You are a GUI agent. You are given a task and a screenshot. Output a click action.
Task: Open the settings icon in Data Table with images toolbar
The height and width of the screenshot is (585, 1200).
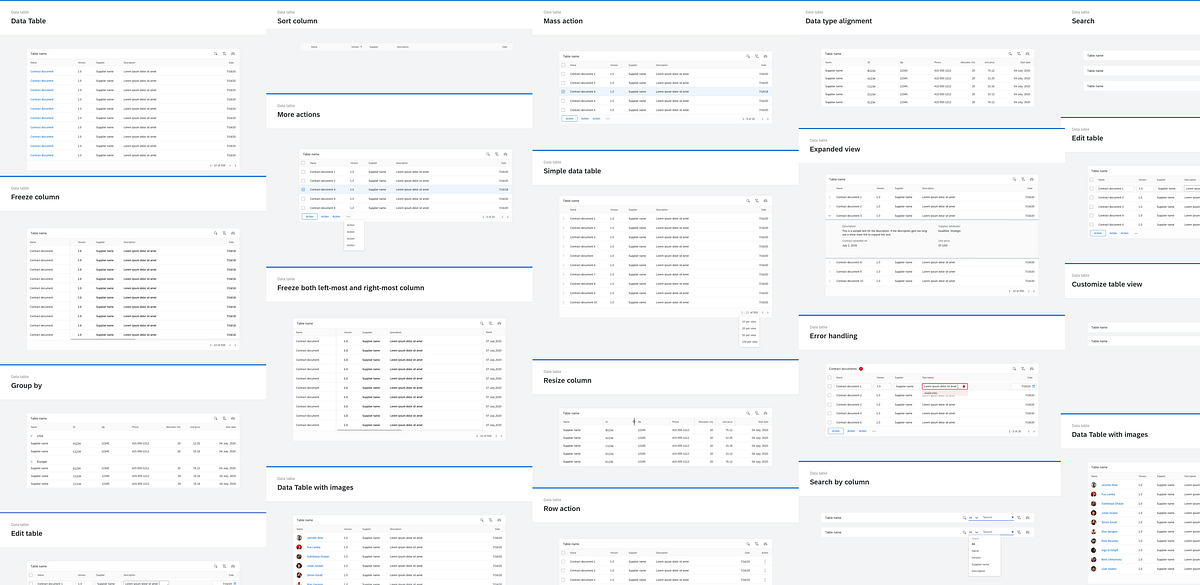pos(499,520)
